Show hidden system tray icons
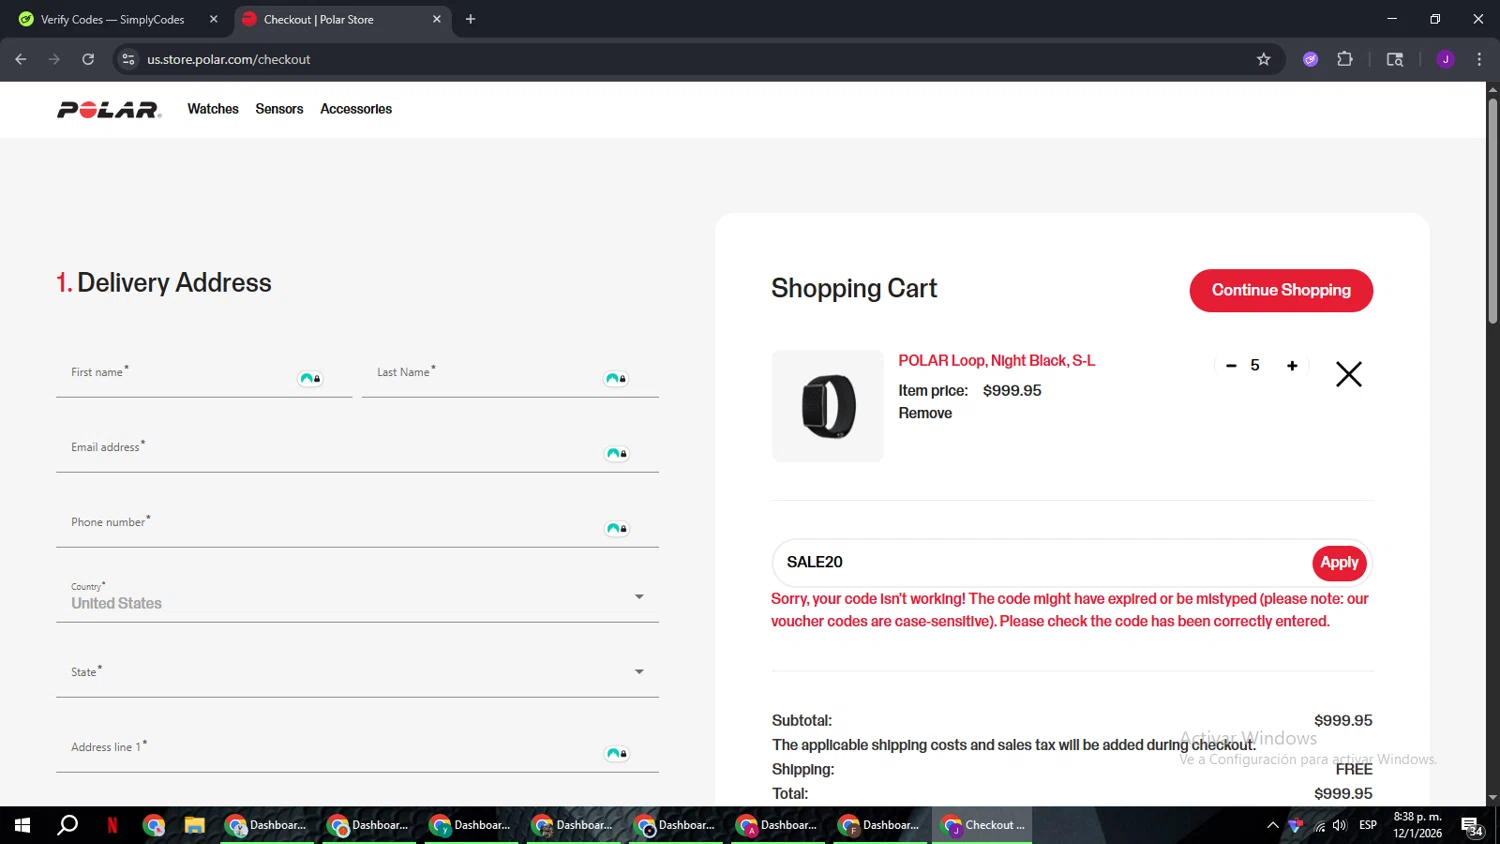This screenshot has width=1500, height=844. click(x=1272, y=825)
